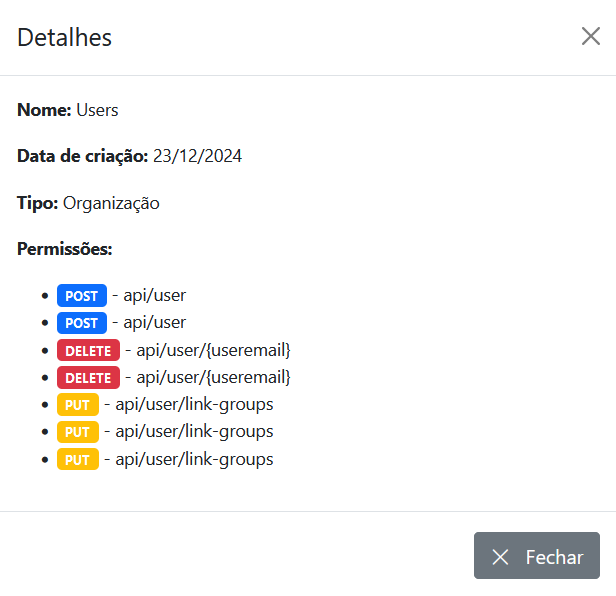Screen dimensions: 616x596
Task: Click the second blue POST badge
Action: [82, 323]
